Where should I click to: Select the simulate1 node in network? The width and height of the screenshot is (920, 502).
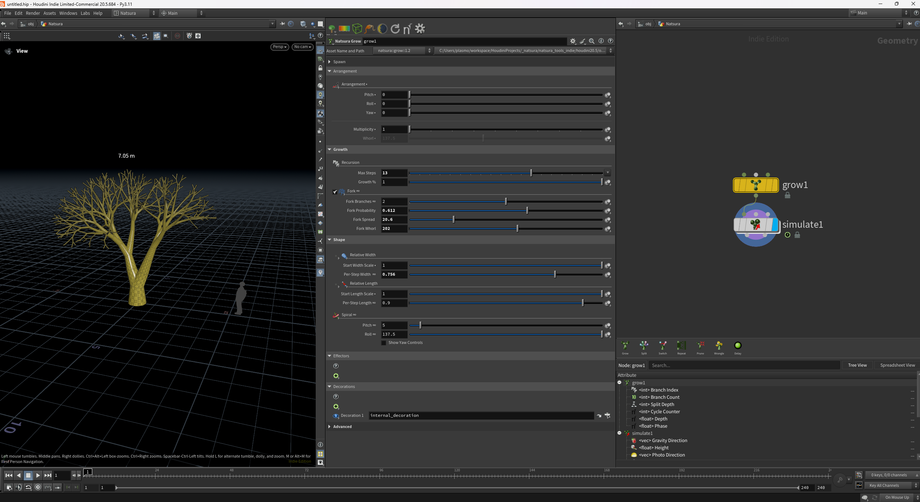755,225
